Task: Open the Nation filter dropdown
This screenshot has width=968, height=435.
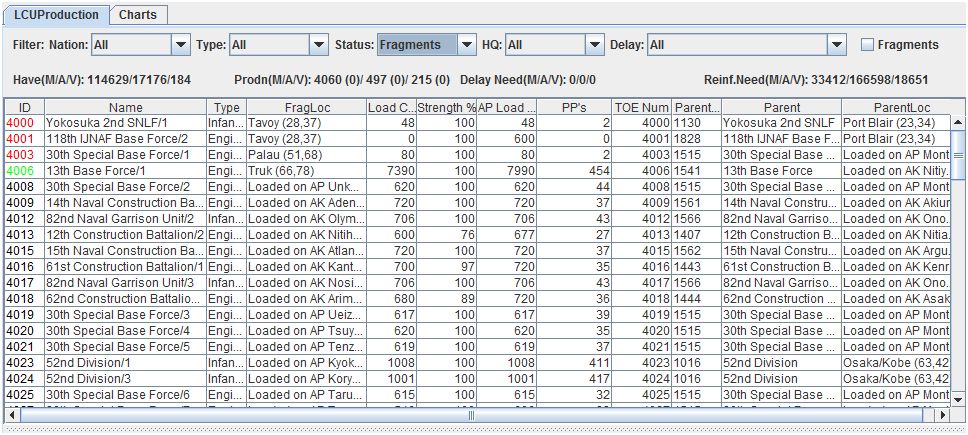Action: (141, 44)
